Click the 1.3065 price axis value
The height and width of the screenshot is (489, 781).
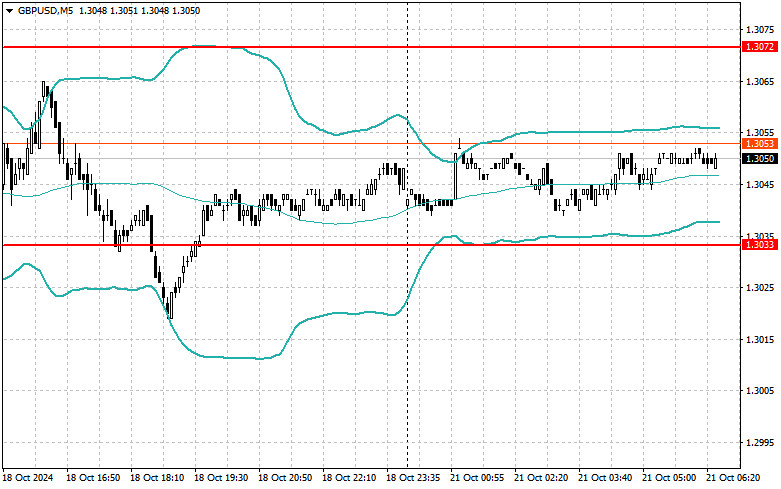(760, 82)
